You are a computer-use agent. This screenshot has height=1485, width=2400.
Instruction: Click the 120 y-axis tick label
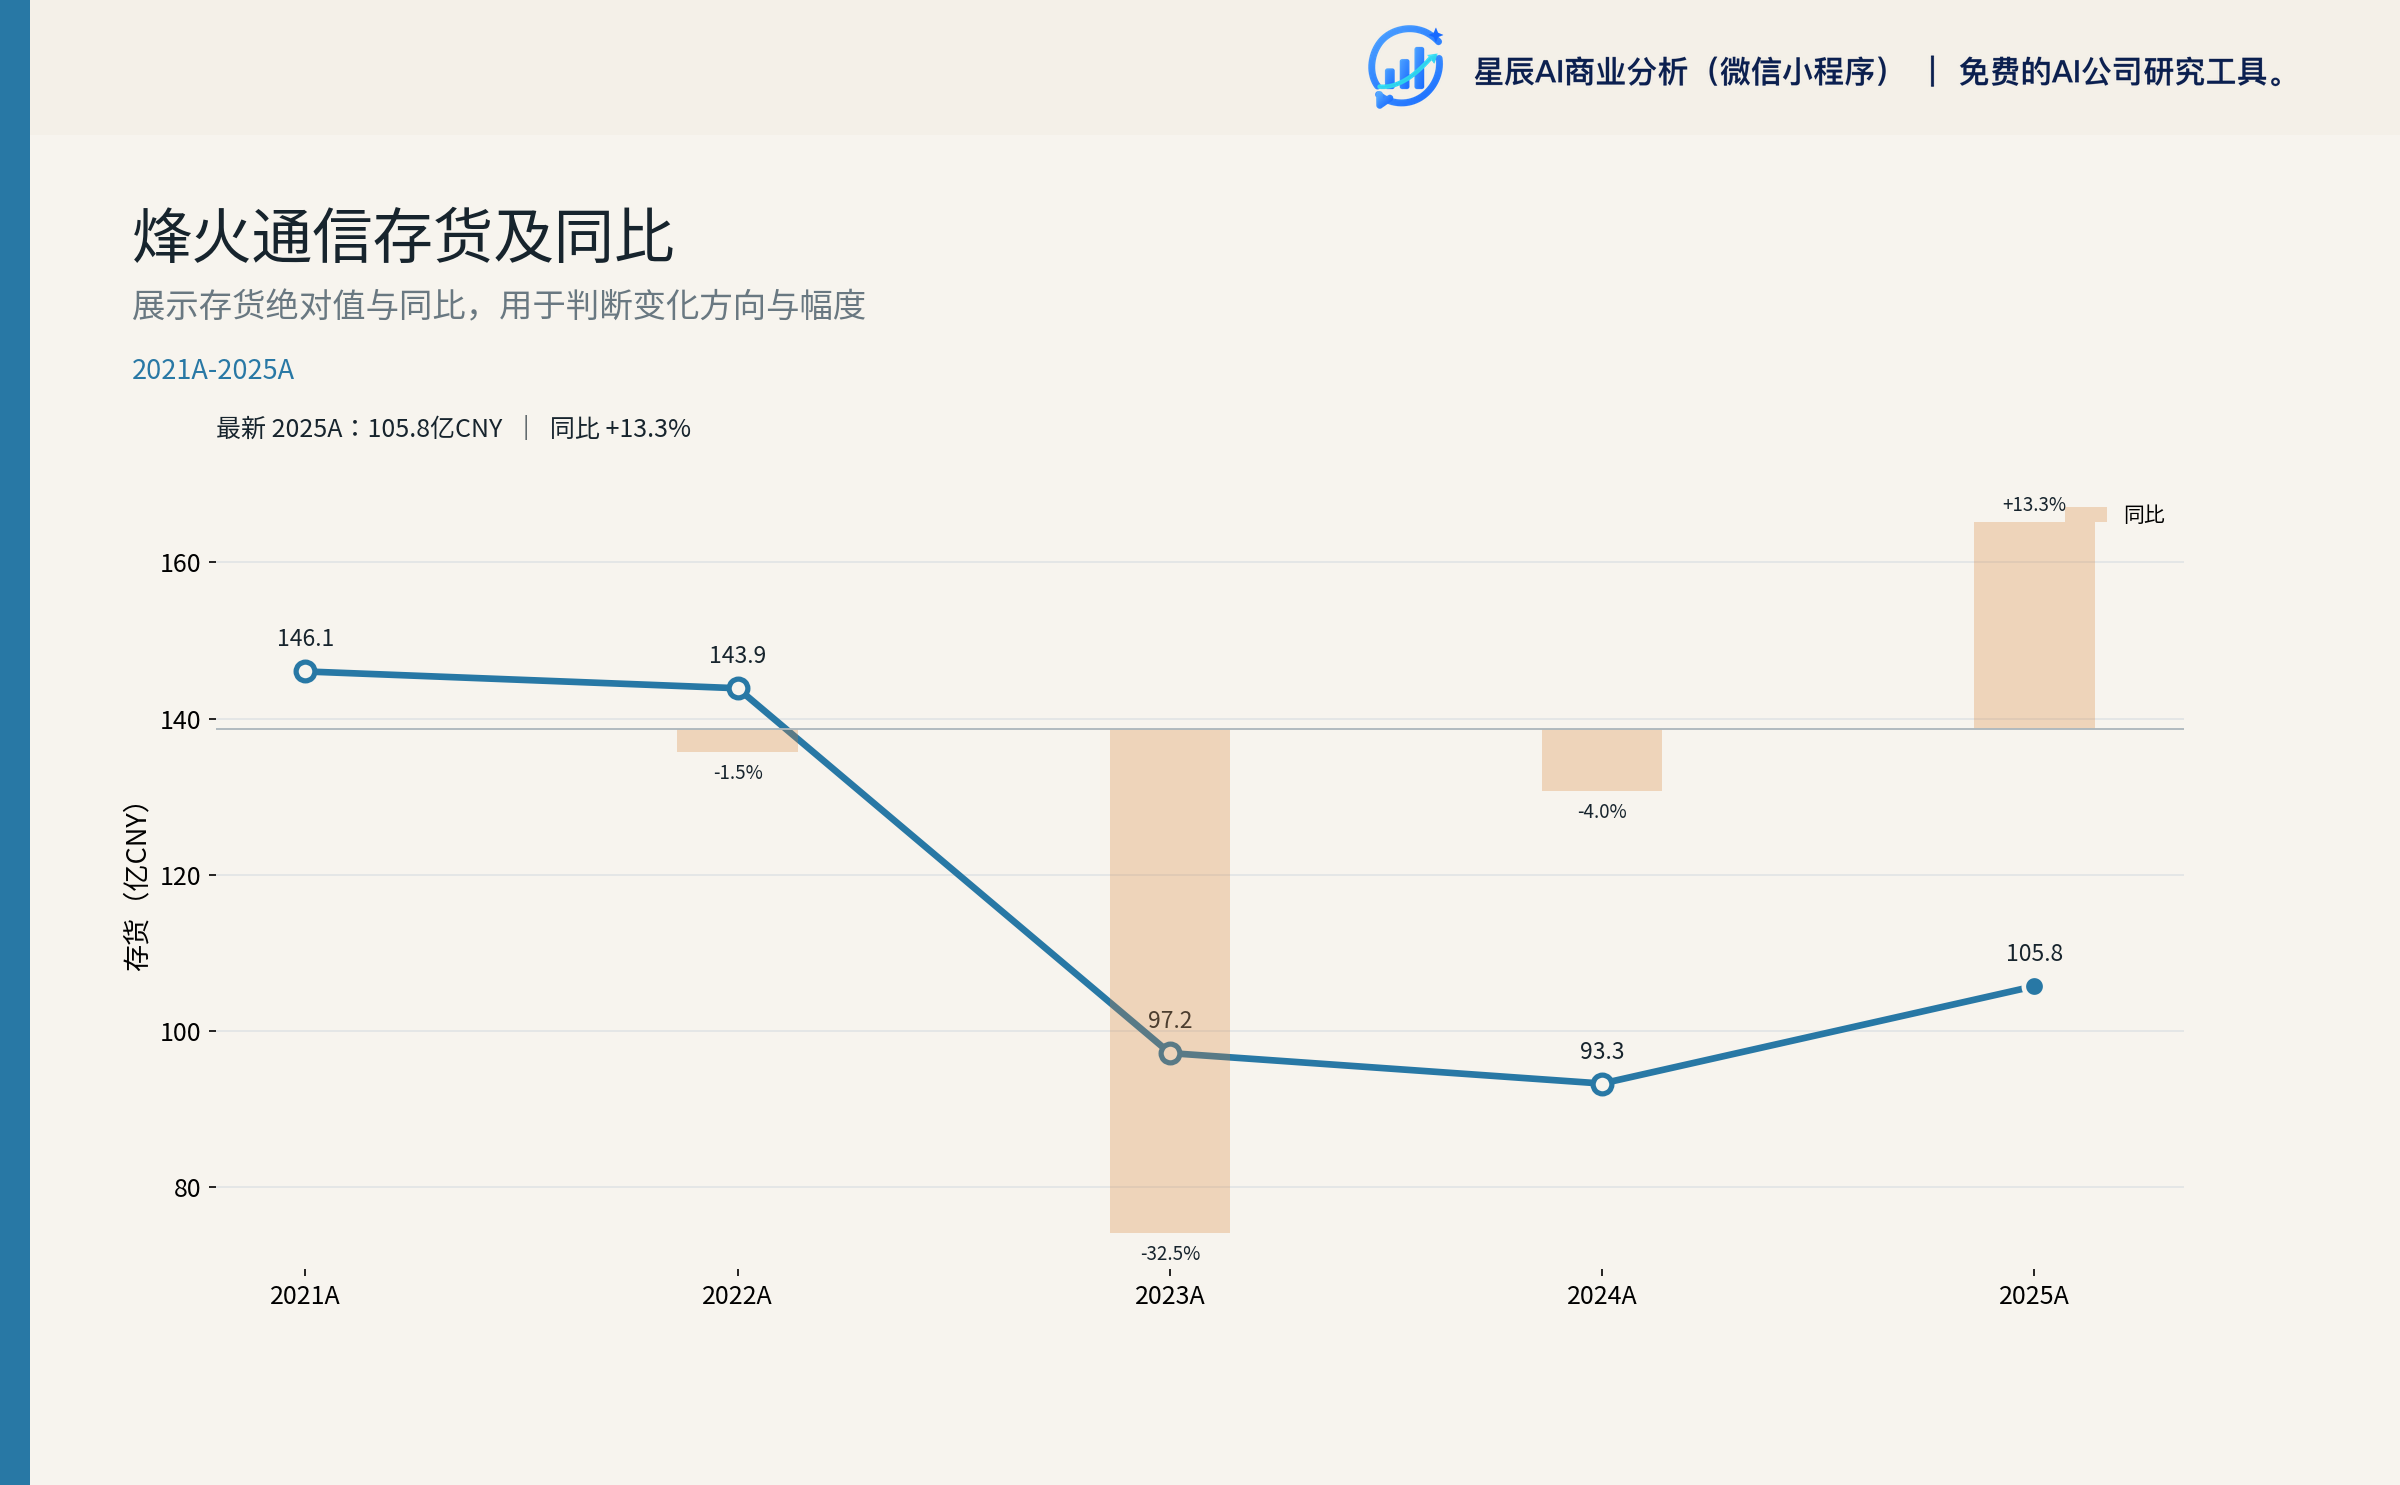181,876
